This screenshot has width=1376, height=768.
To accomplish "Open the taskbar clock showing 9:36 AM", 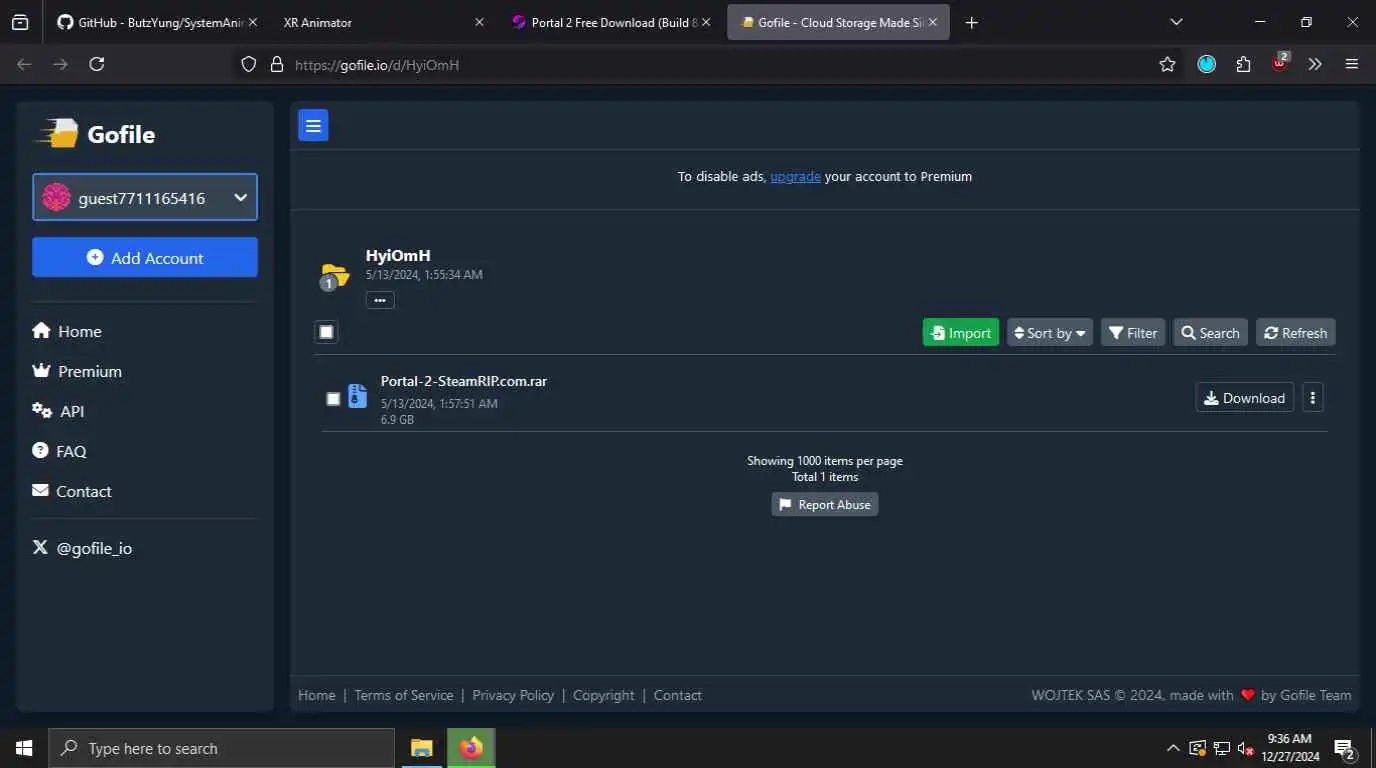I will point(1290,748).
